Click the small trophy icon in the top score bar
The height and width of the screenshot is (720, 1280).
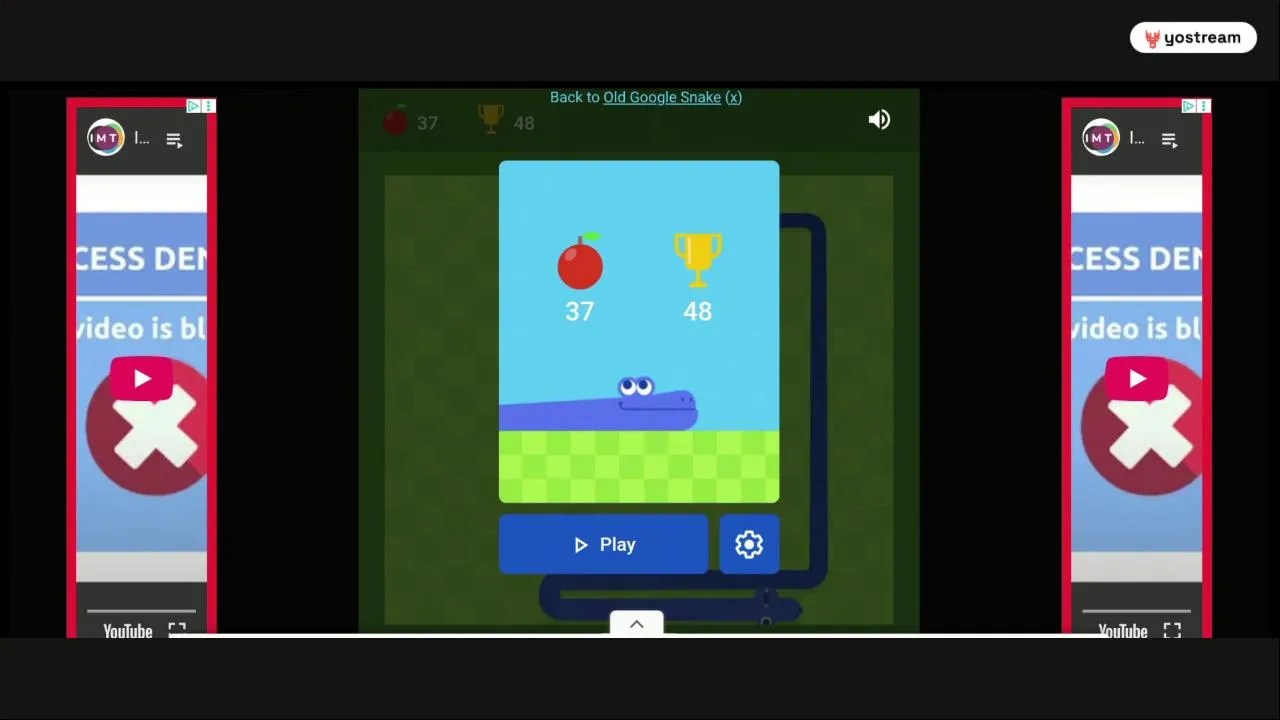(x=491, y=119)
